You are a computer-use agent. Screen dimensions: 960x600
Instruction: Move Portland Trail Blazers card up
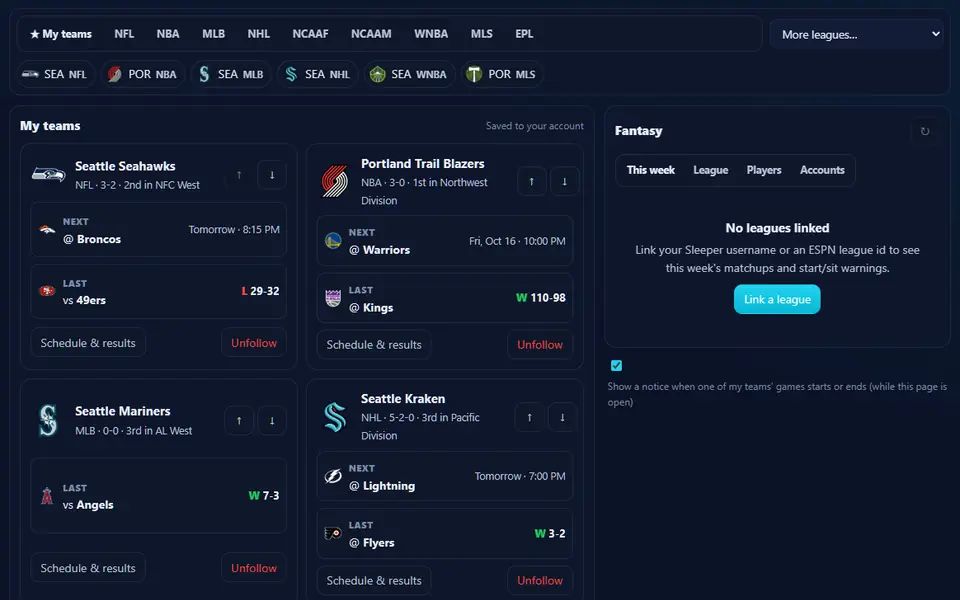pos(531,181)
